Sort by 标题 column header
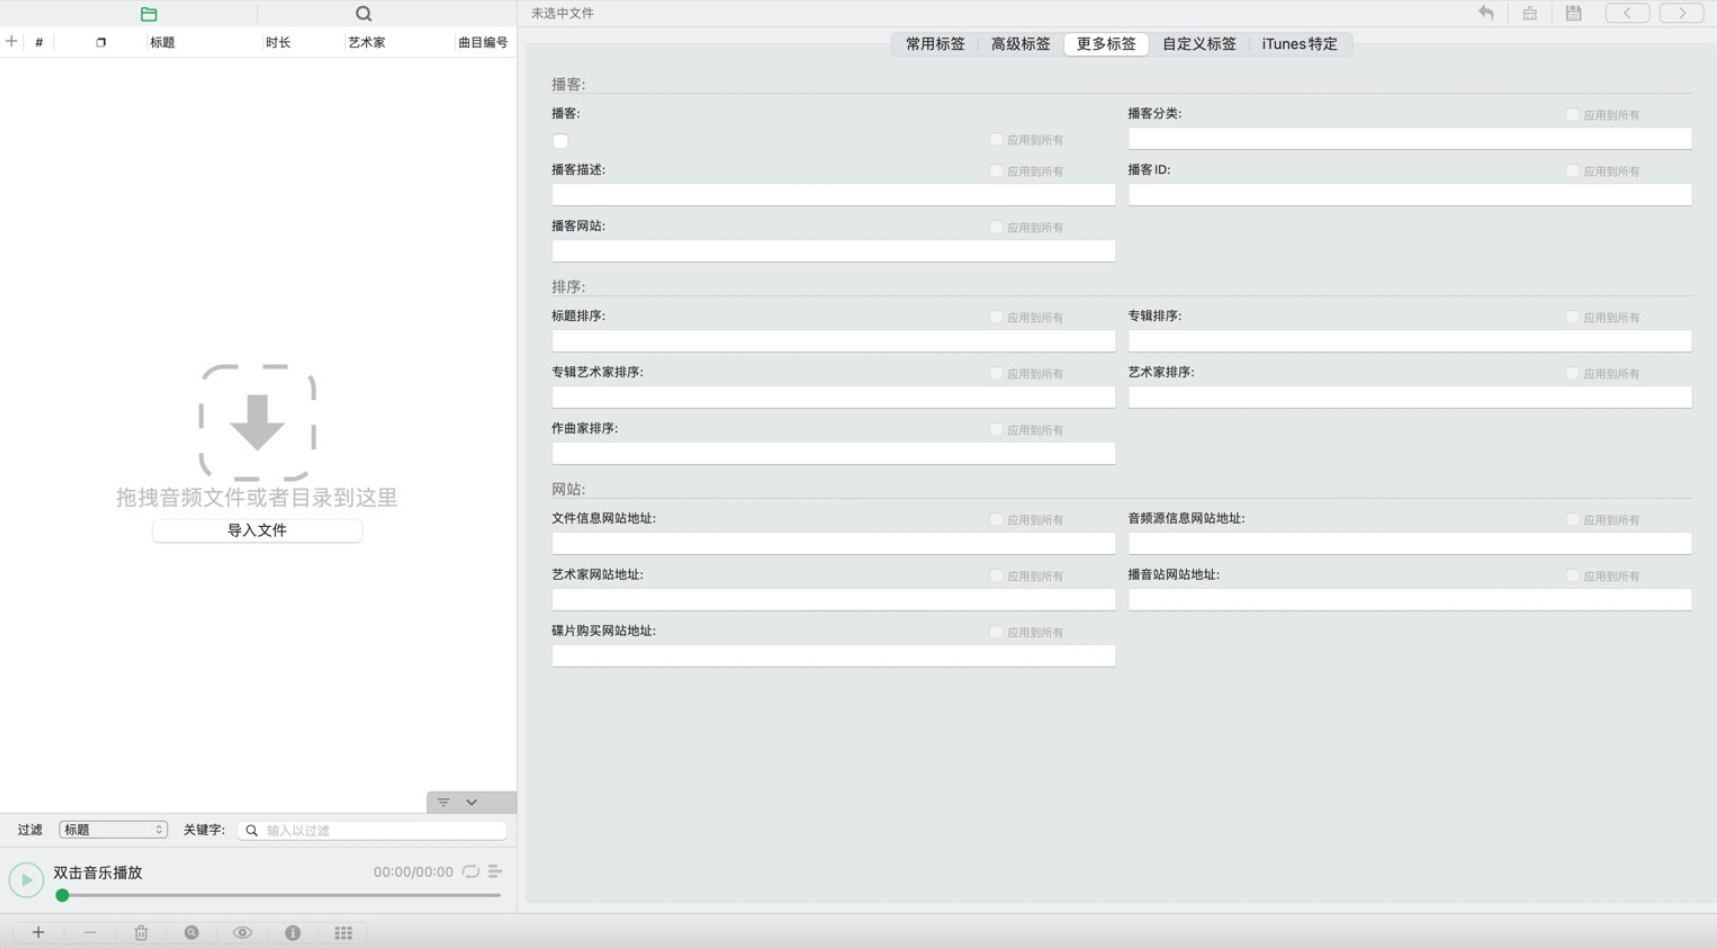 (x=162, y=42)
